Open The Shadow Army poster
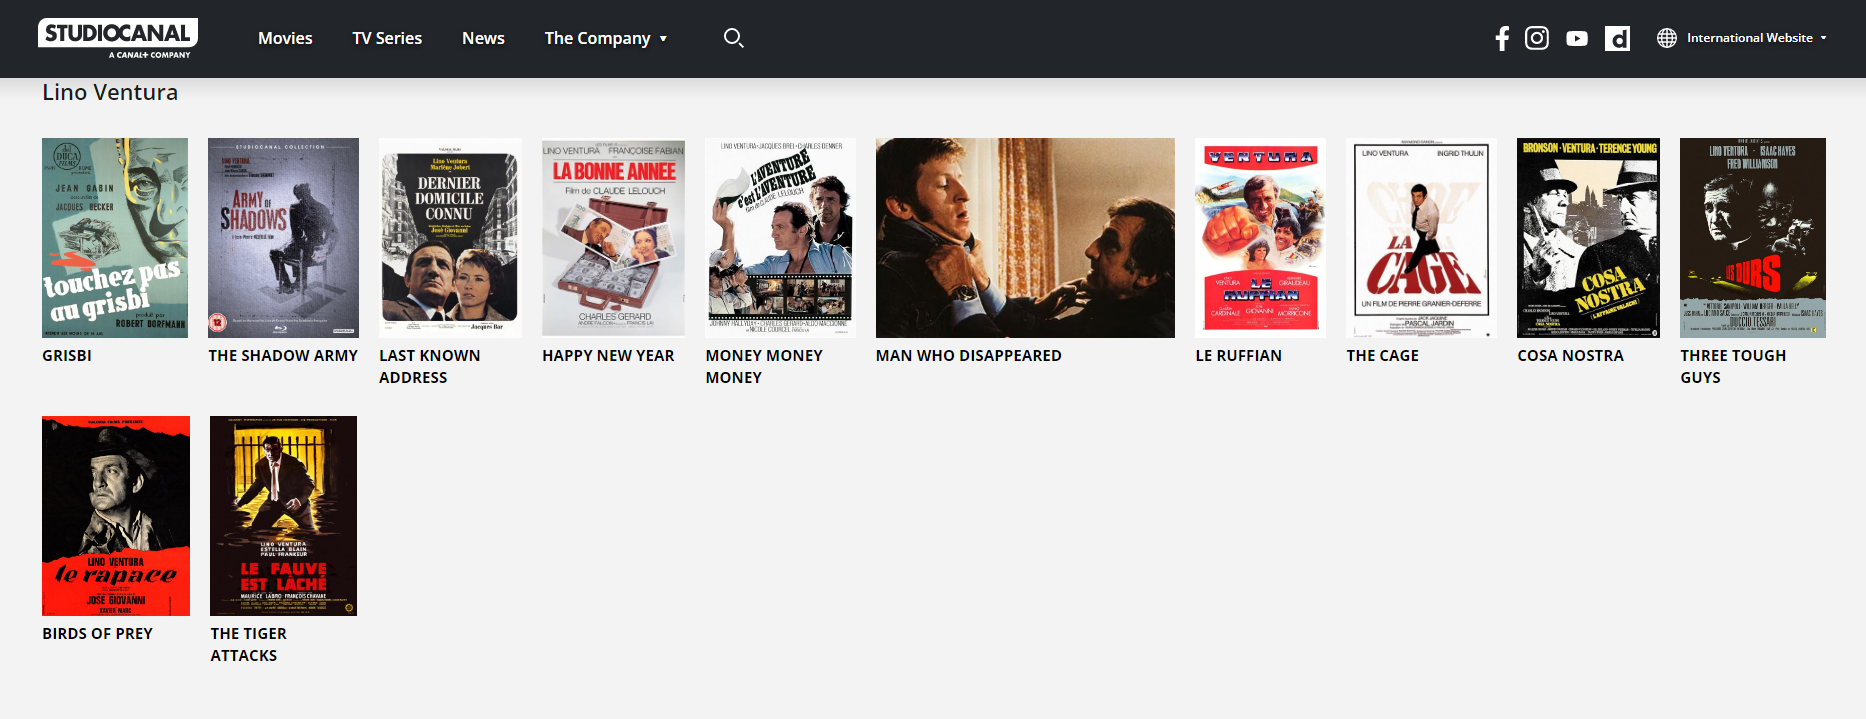Image resolution: width=1866 pixels, height=719 pixels. click(x=283, y=238)
